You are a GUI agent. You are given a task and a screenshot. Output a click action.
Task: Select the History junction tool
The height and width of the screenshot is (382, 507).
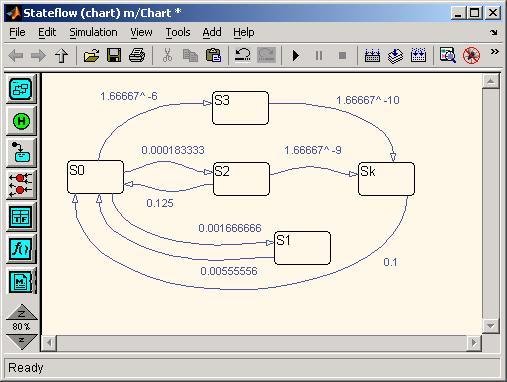coord(21,121)
